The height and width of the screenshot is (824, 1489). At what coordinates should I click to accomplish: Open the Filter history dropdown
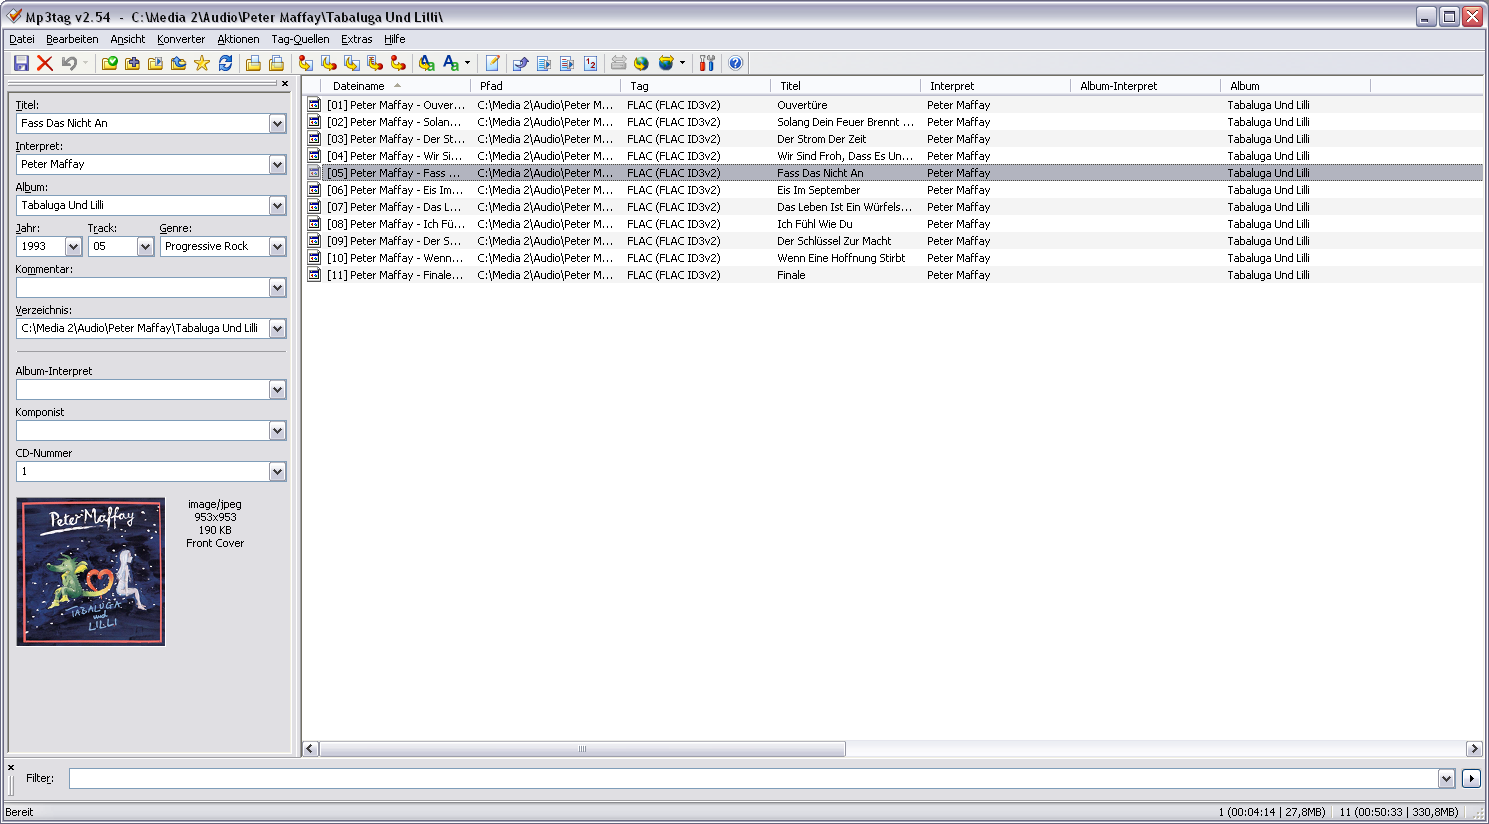point(1446,778)
